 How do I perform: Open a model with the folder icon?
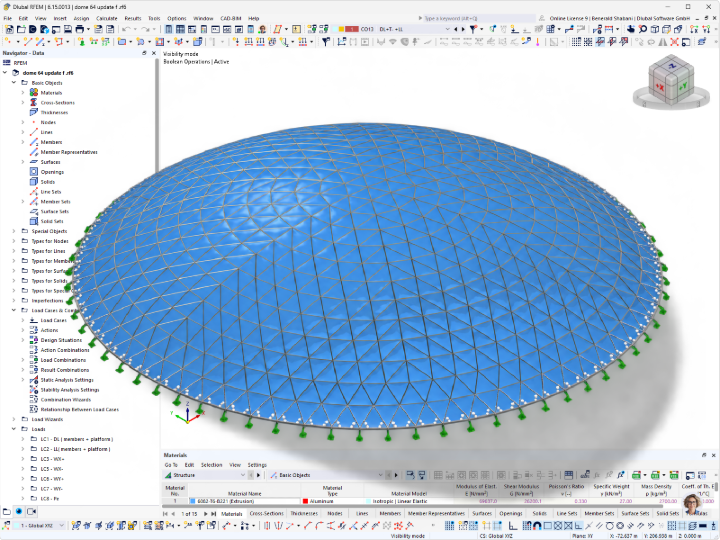click(x=21, y=29)
